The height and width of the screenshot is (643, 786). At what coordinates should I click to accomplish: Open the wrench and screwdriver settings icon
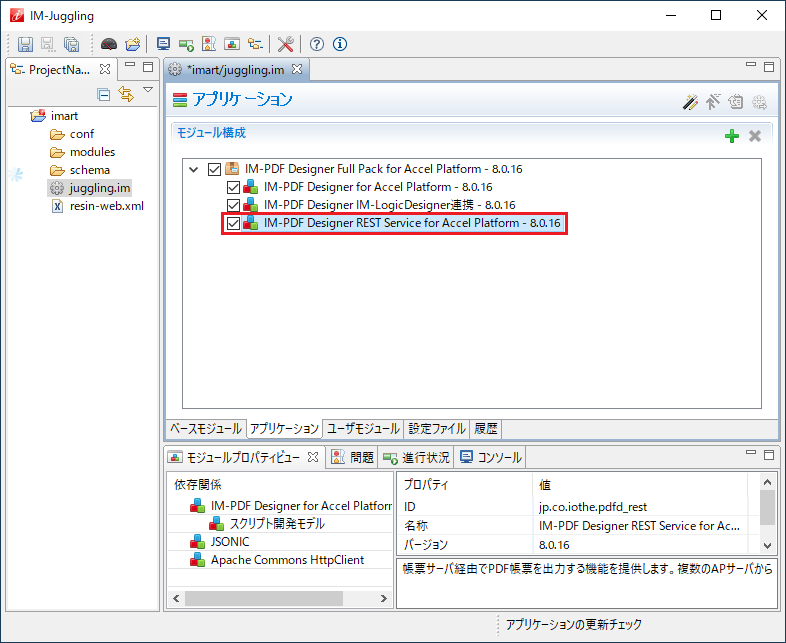pos(285,44)
